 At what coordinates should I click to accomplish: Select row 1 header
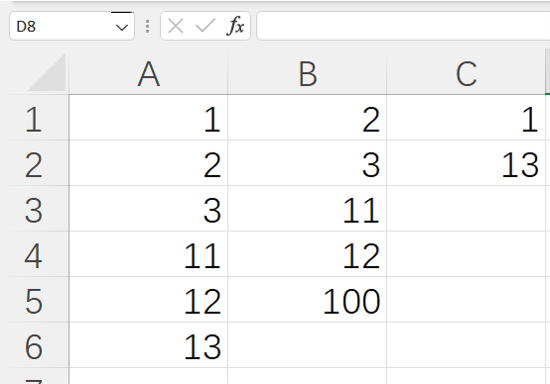pyautogui.click(x=34, y=117)
